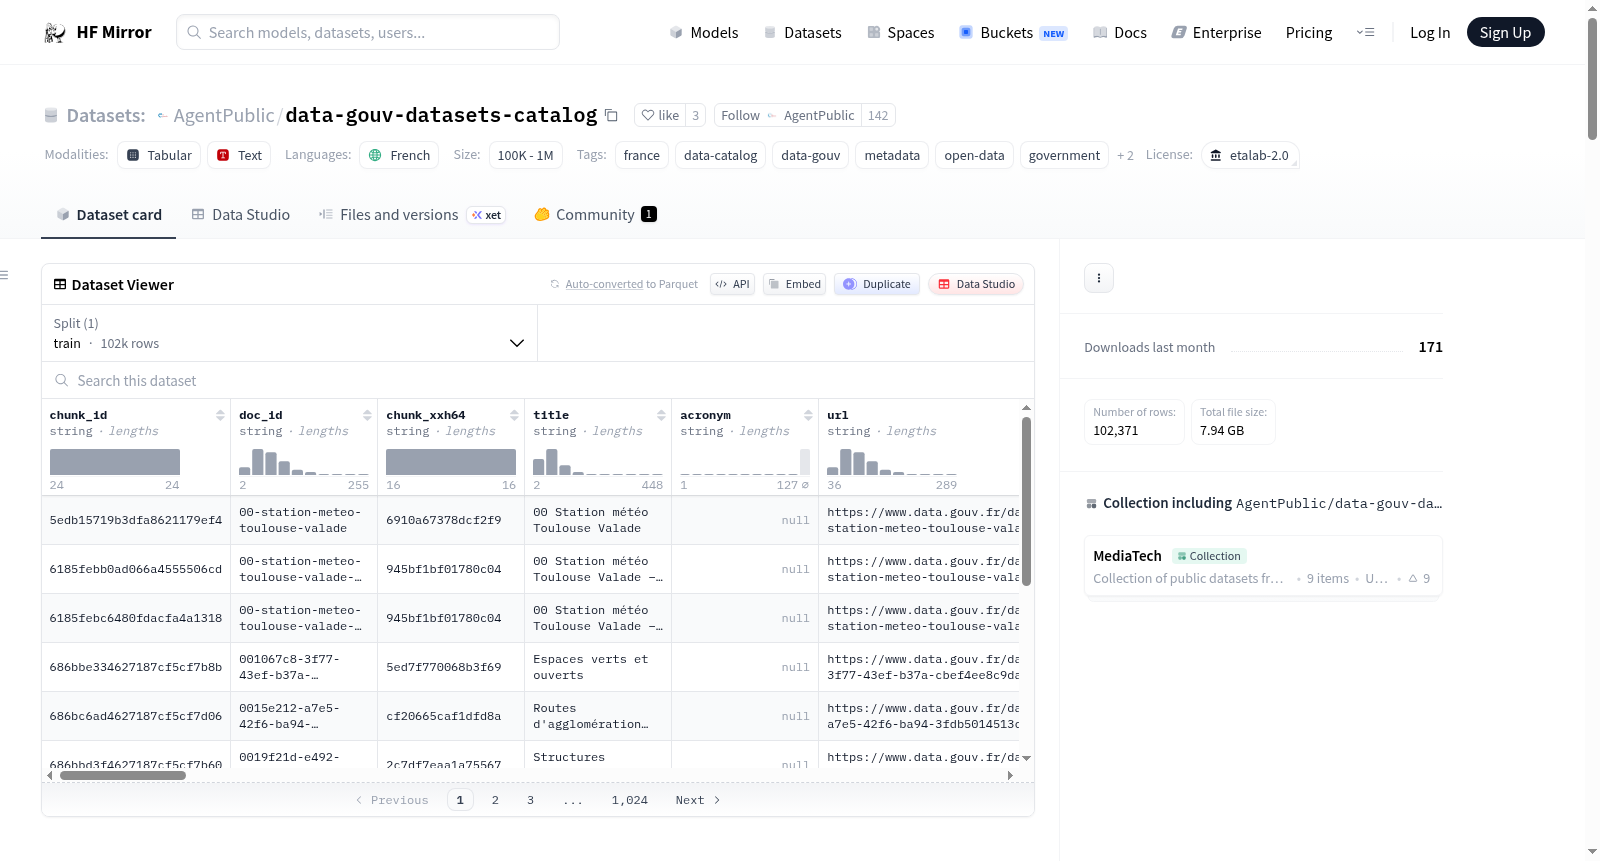Click the data-catalog tag

[x=720, y=155]
